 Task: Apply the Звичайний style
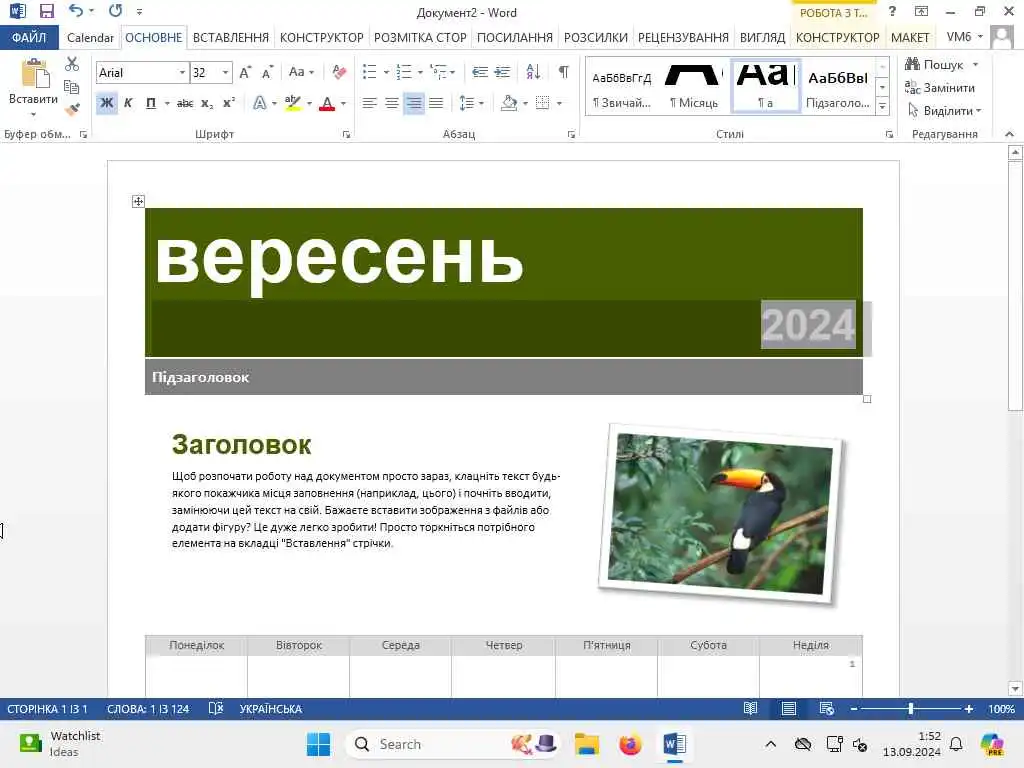(x=622, y=88)
